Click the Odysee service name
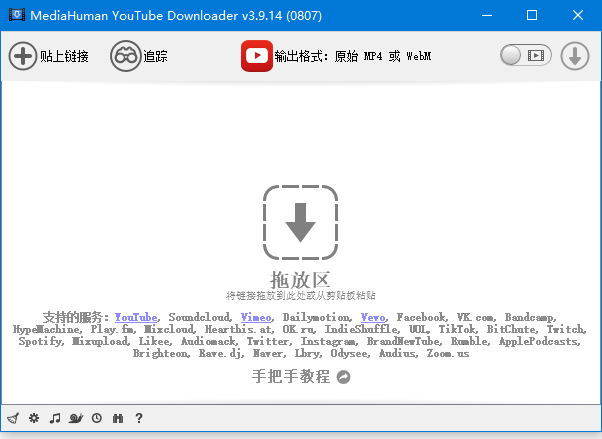The height and width of the screenshot is (439, 602). click(x=349, y=353)
